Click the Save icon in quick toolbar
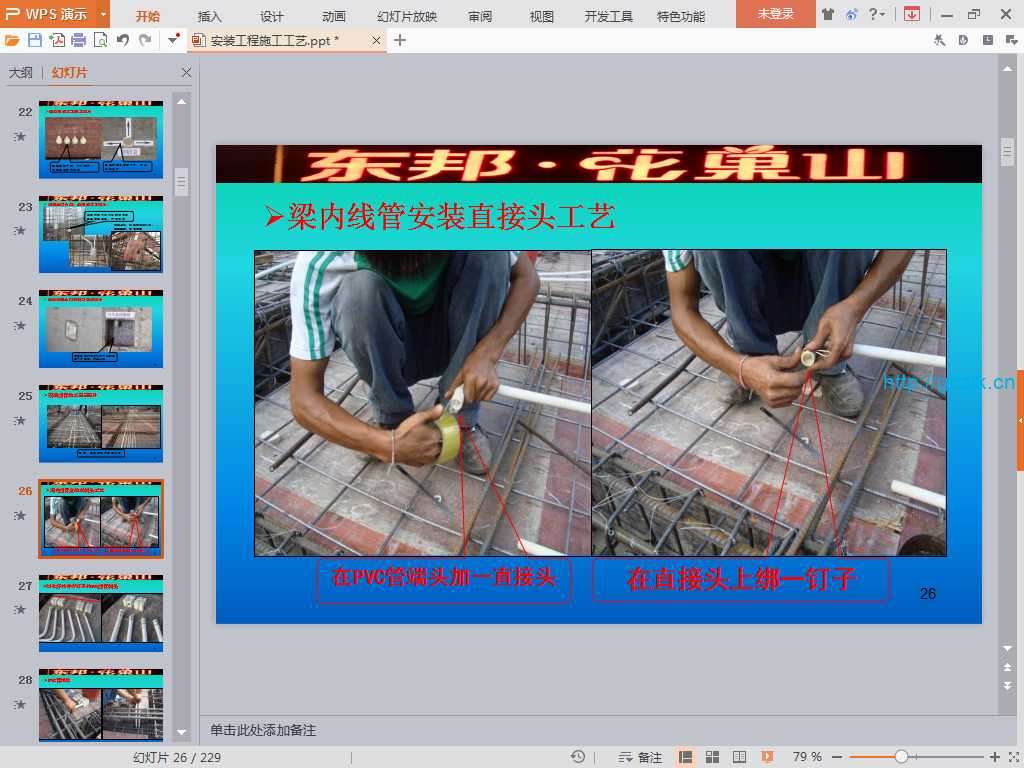This screenshot has width=1024, height=768. pyautogui.click(x=35, y=40)
